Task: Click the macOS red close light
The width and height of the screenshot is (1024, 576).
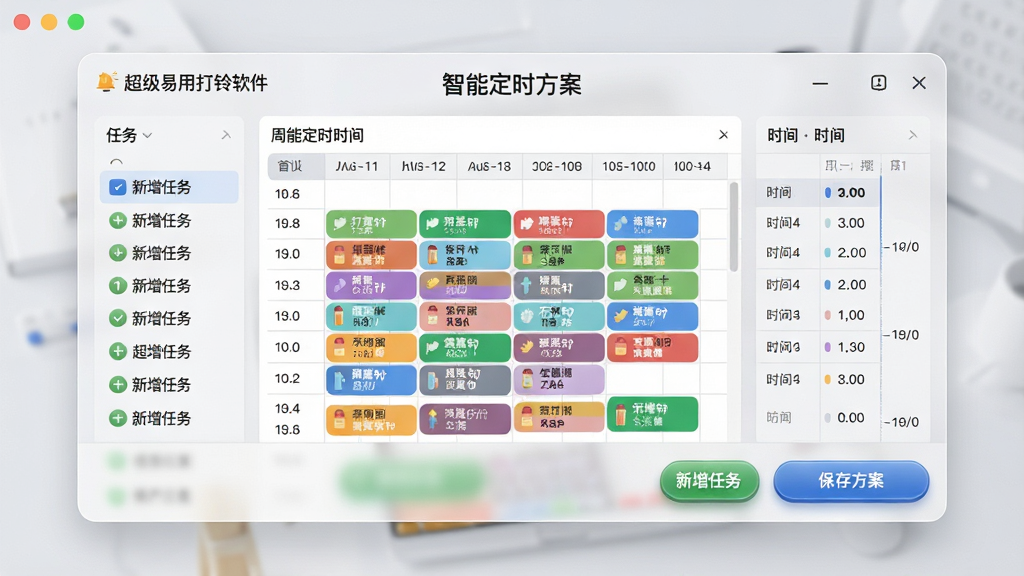Action: tap(22, 22)
